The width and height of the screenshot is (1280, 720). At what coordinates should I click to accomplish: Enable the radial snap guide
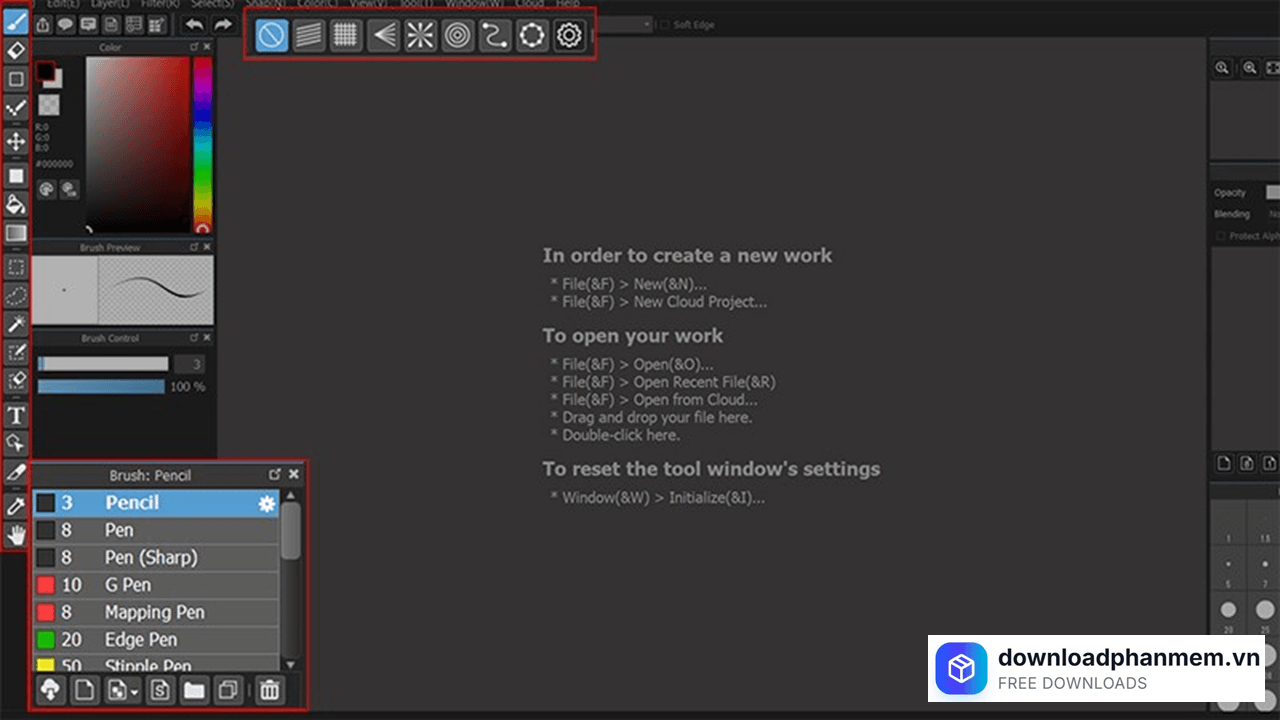point(420,36)
